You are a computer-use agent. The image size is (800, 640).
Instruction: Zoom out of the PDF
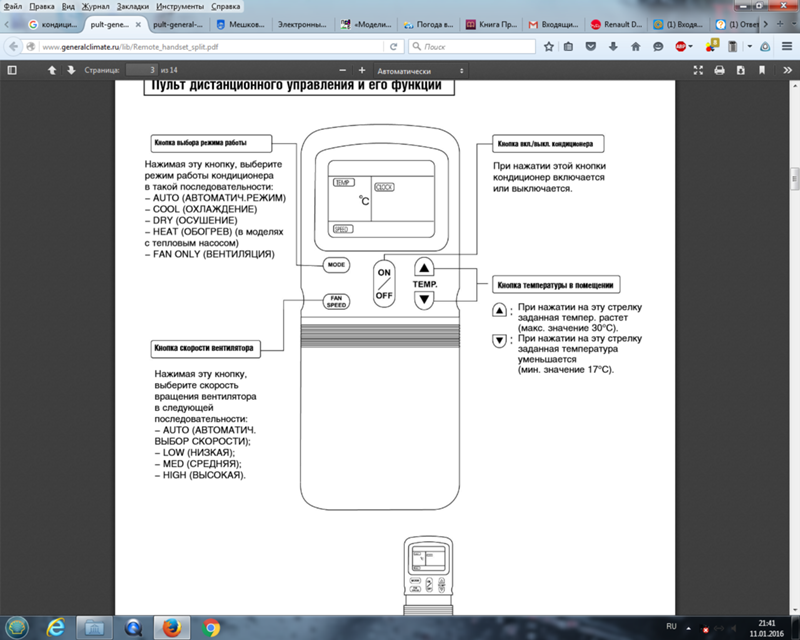pyautogui.click(x=343, y=70)
